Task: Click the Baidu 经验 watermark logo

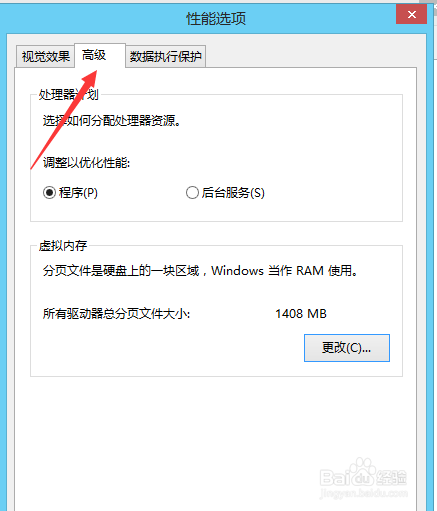Action: tap(363, 473)
